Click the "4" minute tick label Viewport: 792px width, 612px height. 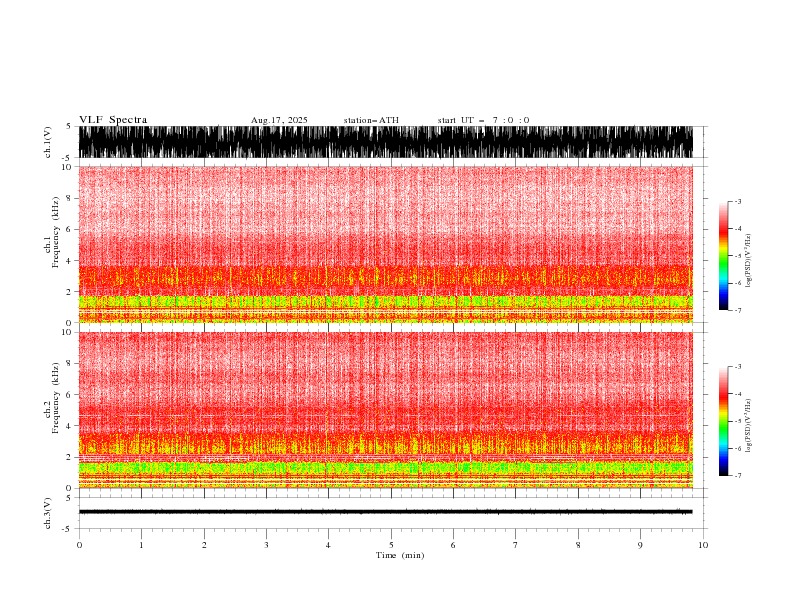328,545
